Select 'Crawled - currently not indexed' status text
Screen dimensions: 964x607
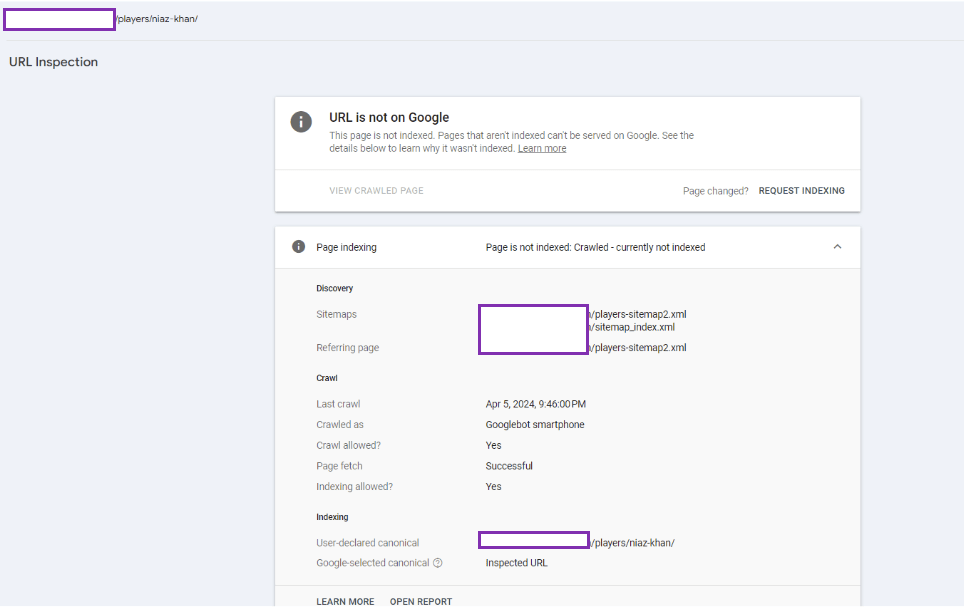pos(639,247)
